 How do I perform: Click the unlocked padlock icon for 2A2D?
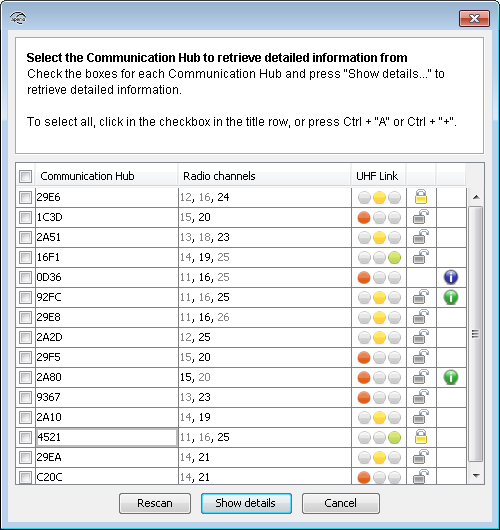click(x=421, y=337)
